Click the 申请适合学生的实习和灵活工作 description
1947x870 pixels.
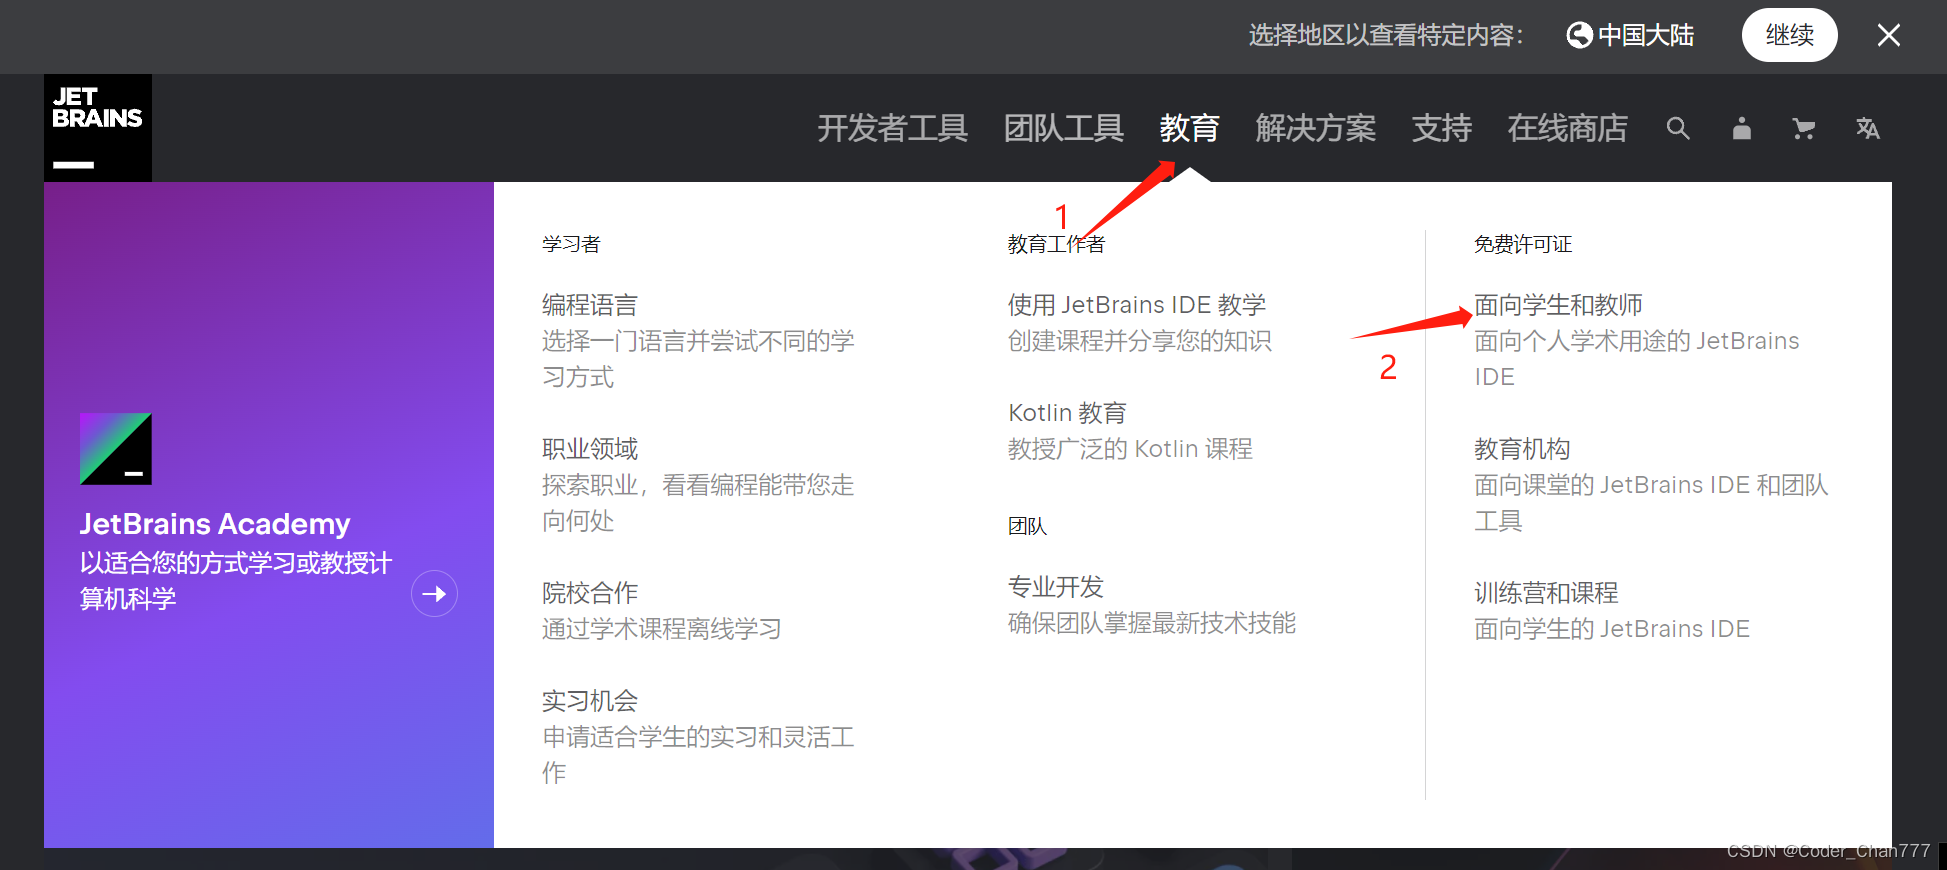click(x=698, y=755)
